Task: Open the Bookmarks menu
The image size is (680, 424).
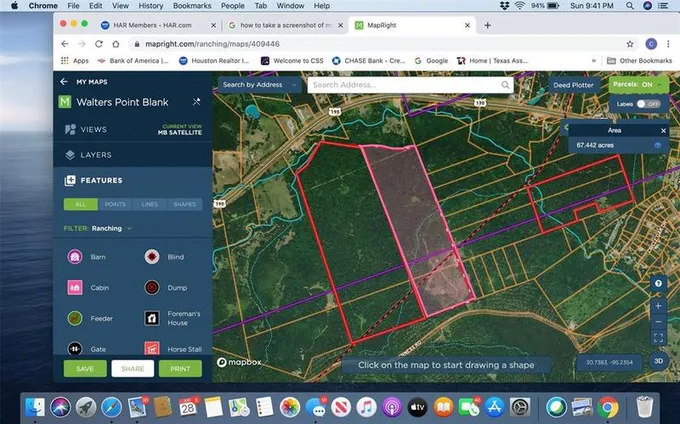Action: pos(192,6)
